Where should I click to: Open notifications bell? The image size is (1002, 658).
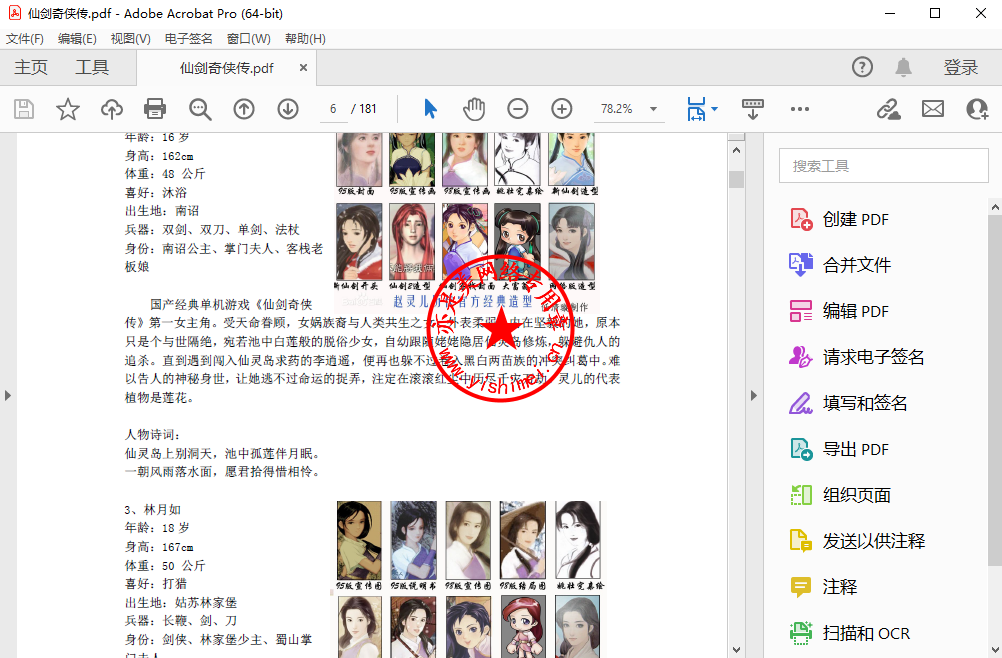tap(903, 67)
